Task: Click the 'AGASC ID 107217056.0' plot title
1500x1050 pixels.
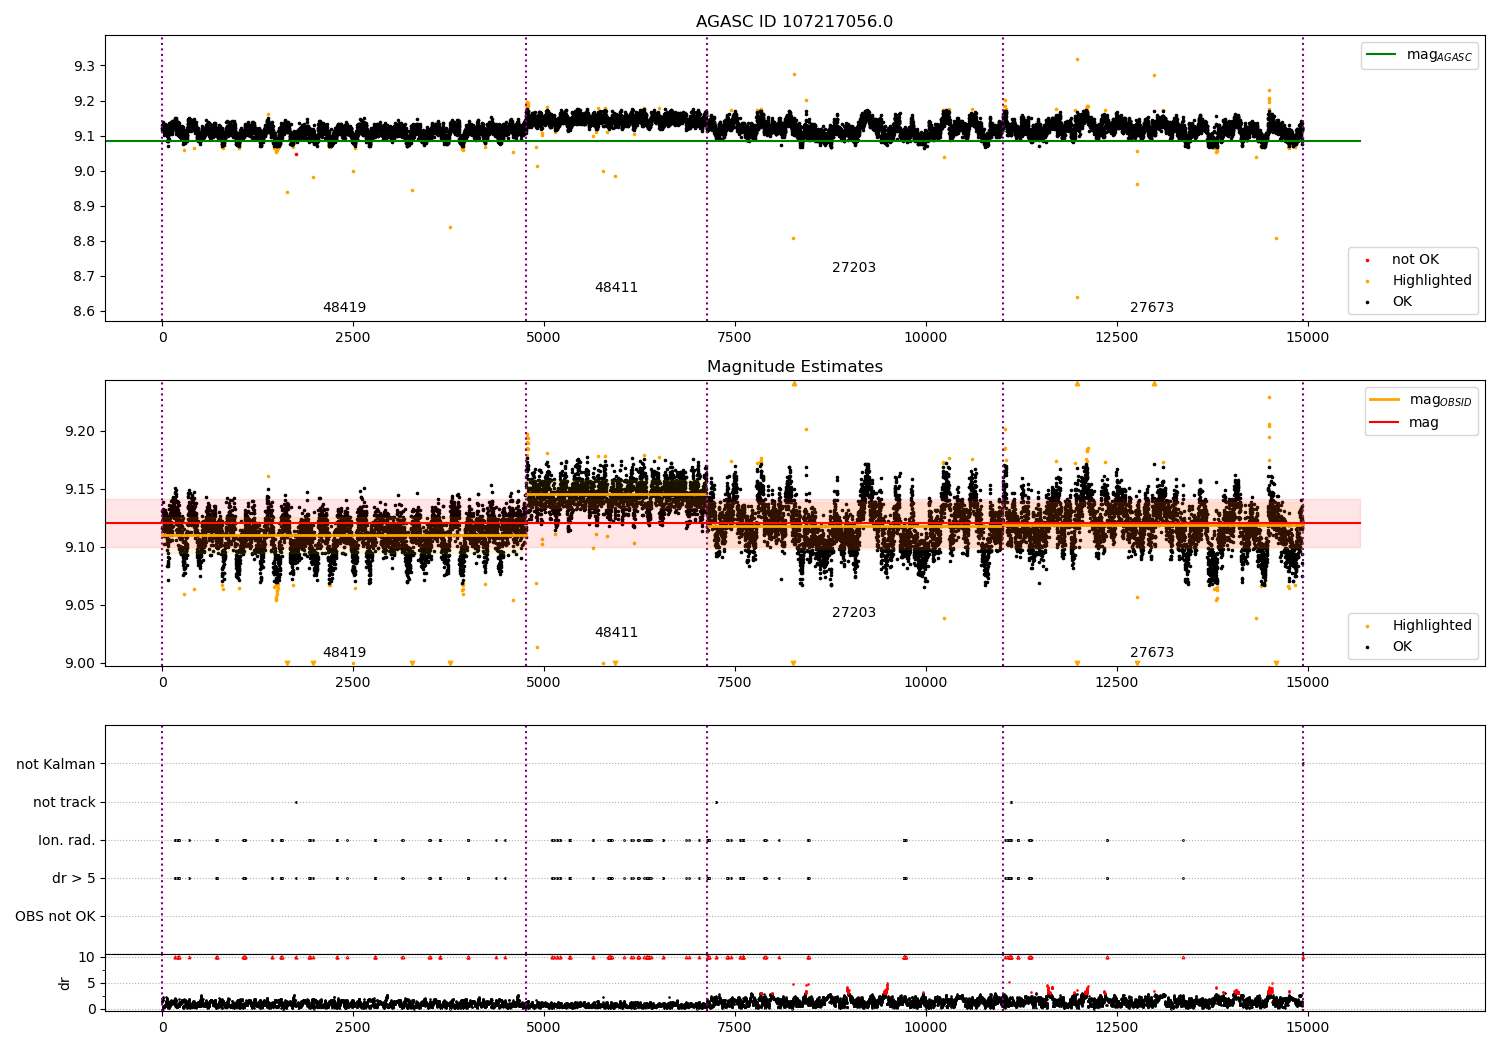Action: pyautogui.click(x=794, y=22)
